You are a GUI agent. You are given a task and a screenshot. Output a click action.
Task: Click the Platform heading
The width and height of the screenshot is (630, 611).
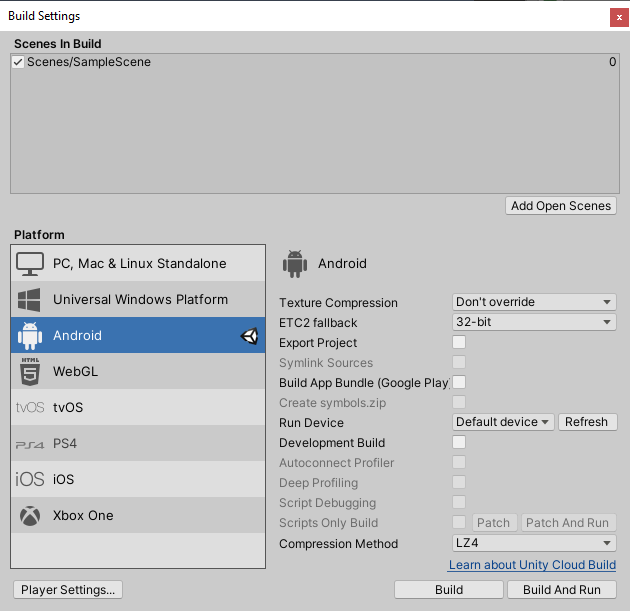pyautogui.click(x=39, y=235)
